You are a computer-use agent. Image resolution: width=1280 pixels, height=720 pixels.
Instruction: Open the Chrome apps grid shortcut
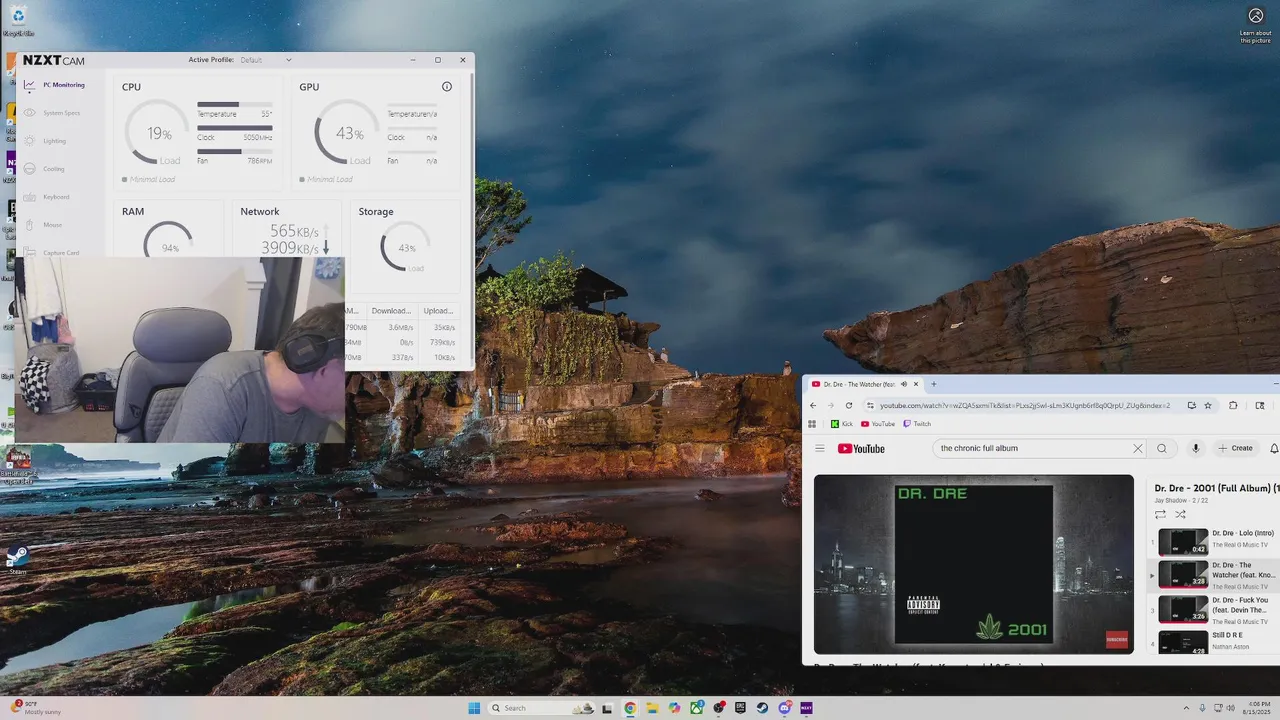[812, 424]
